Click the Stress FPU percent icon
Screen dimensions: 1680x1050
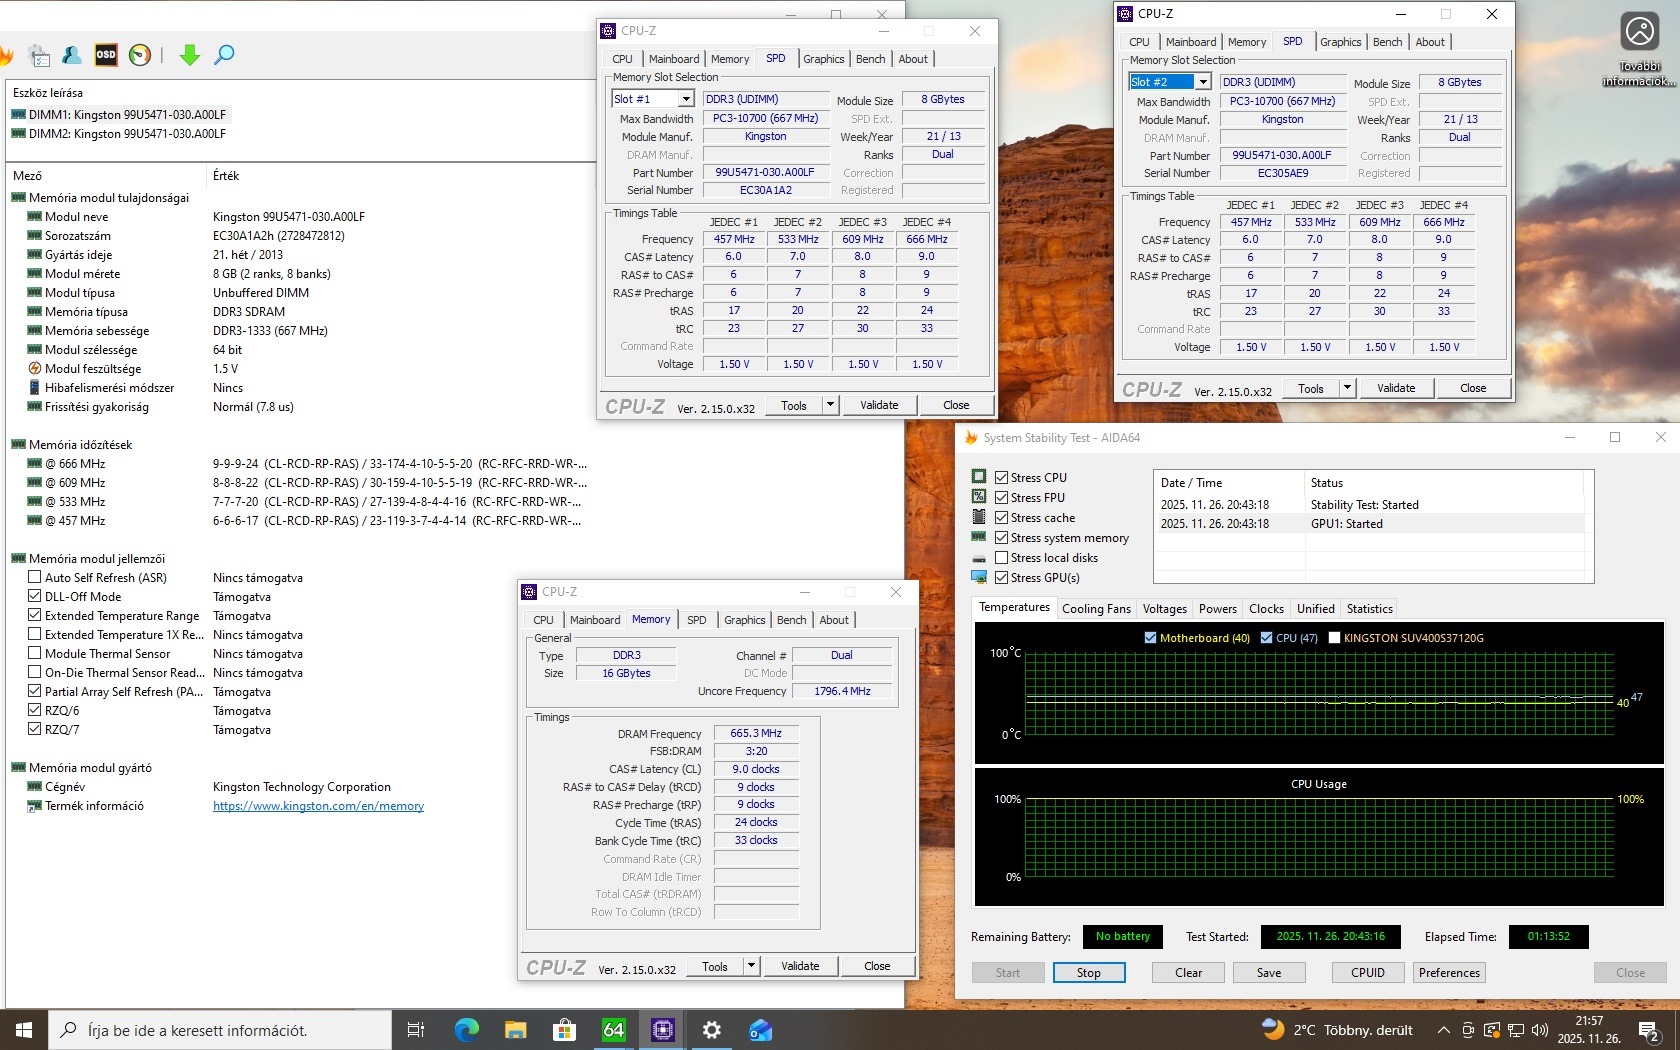(979, 497)
